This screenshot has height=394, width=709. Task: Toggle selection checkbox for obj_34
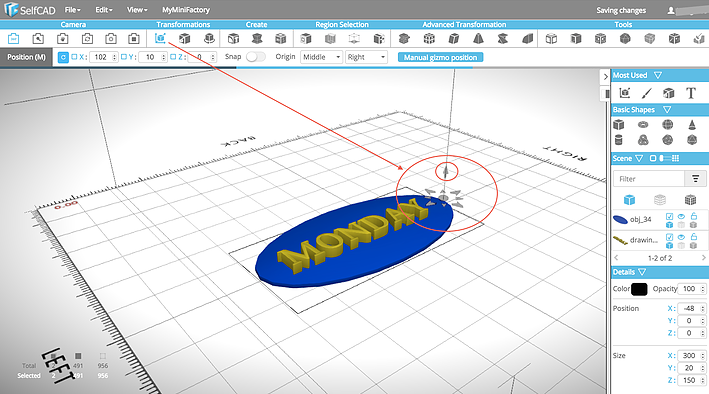(x=670, y=217)
